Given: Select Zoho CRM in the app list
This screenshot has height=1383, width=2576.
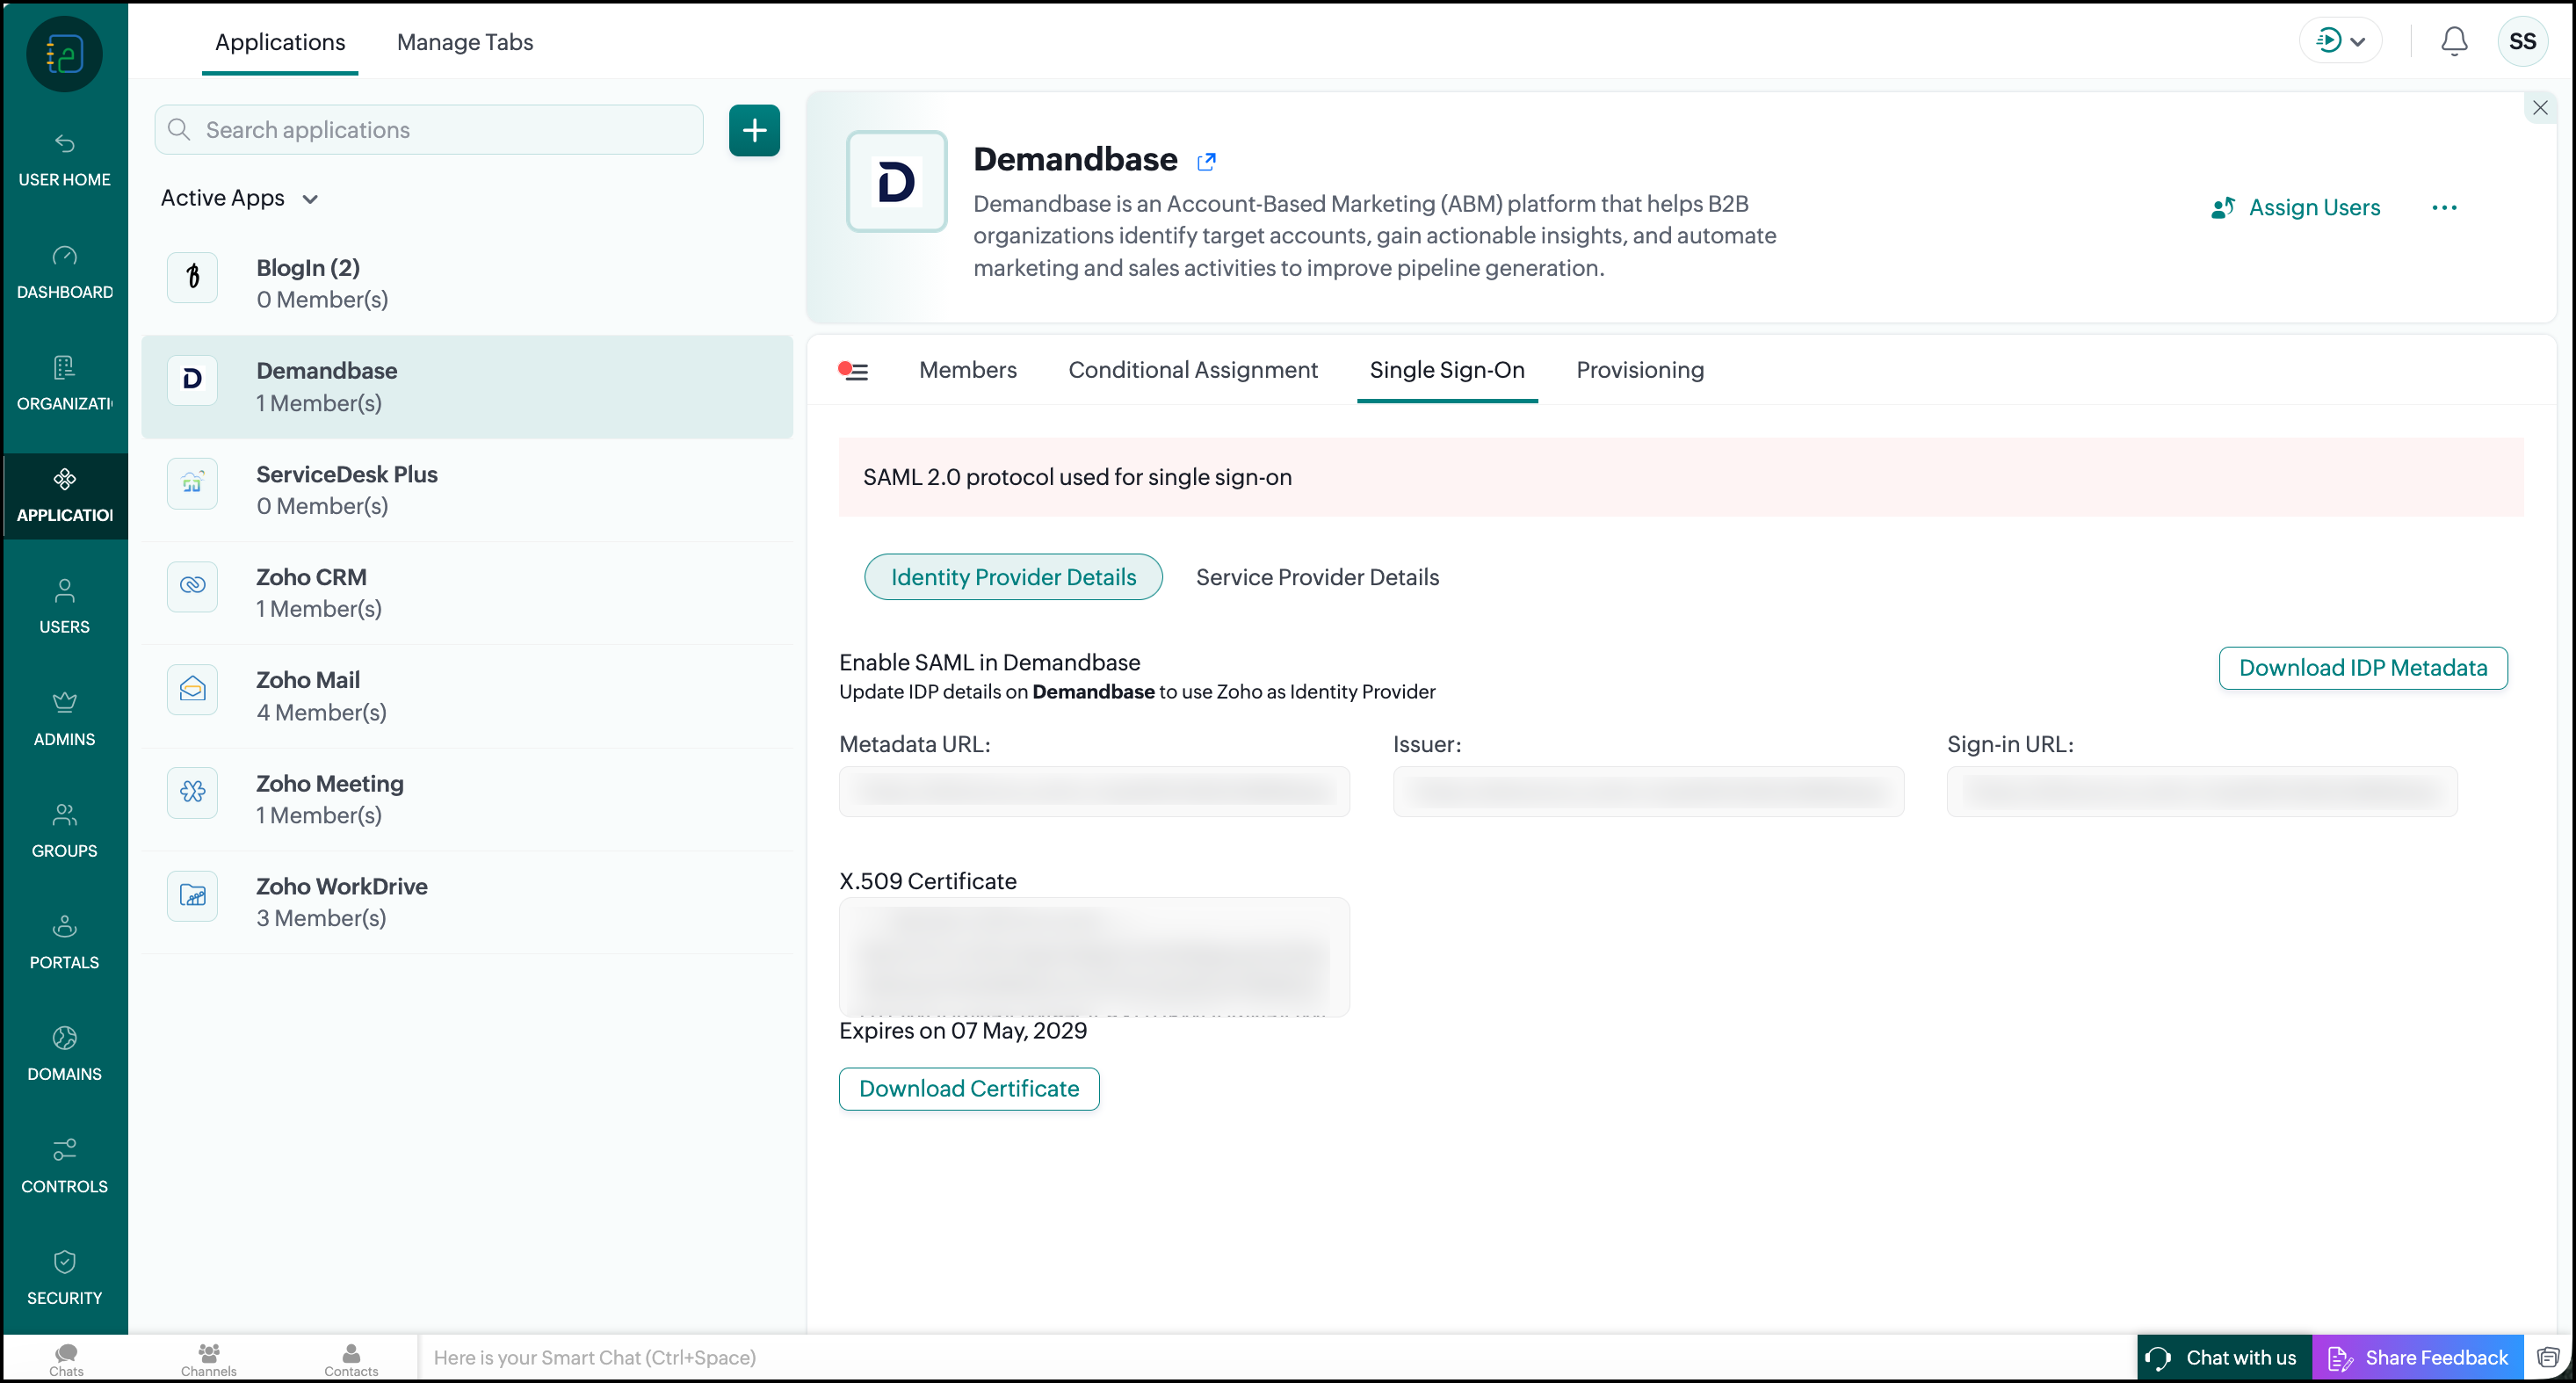Looking at the screenshot, I should pyautogui.click(x=467, y=593).
